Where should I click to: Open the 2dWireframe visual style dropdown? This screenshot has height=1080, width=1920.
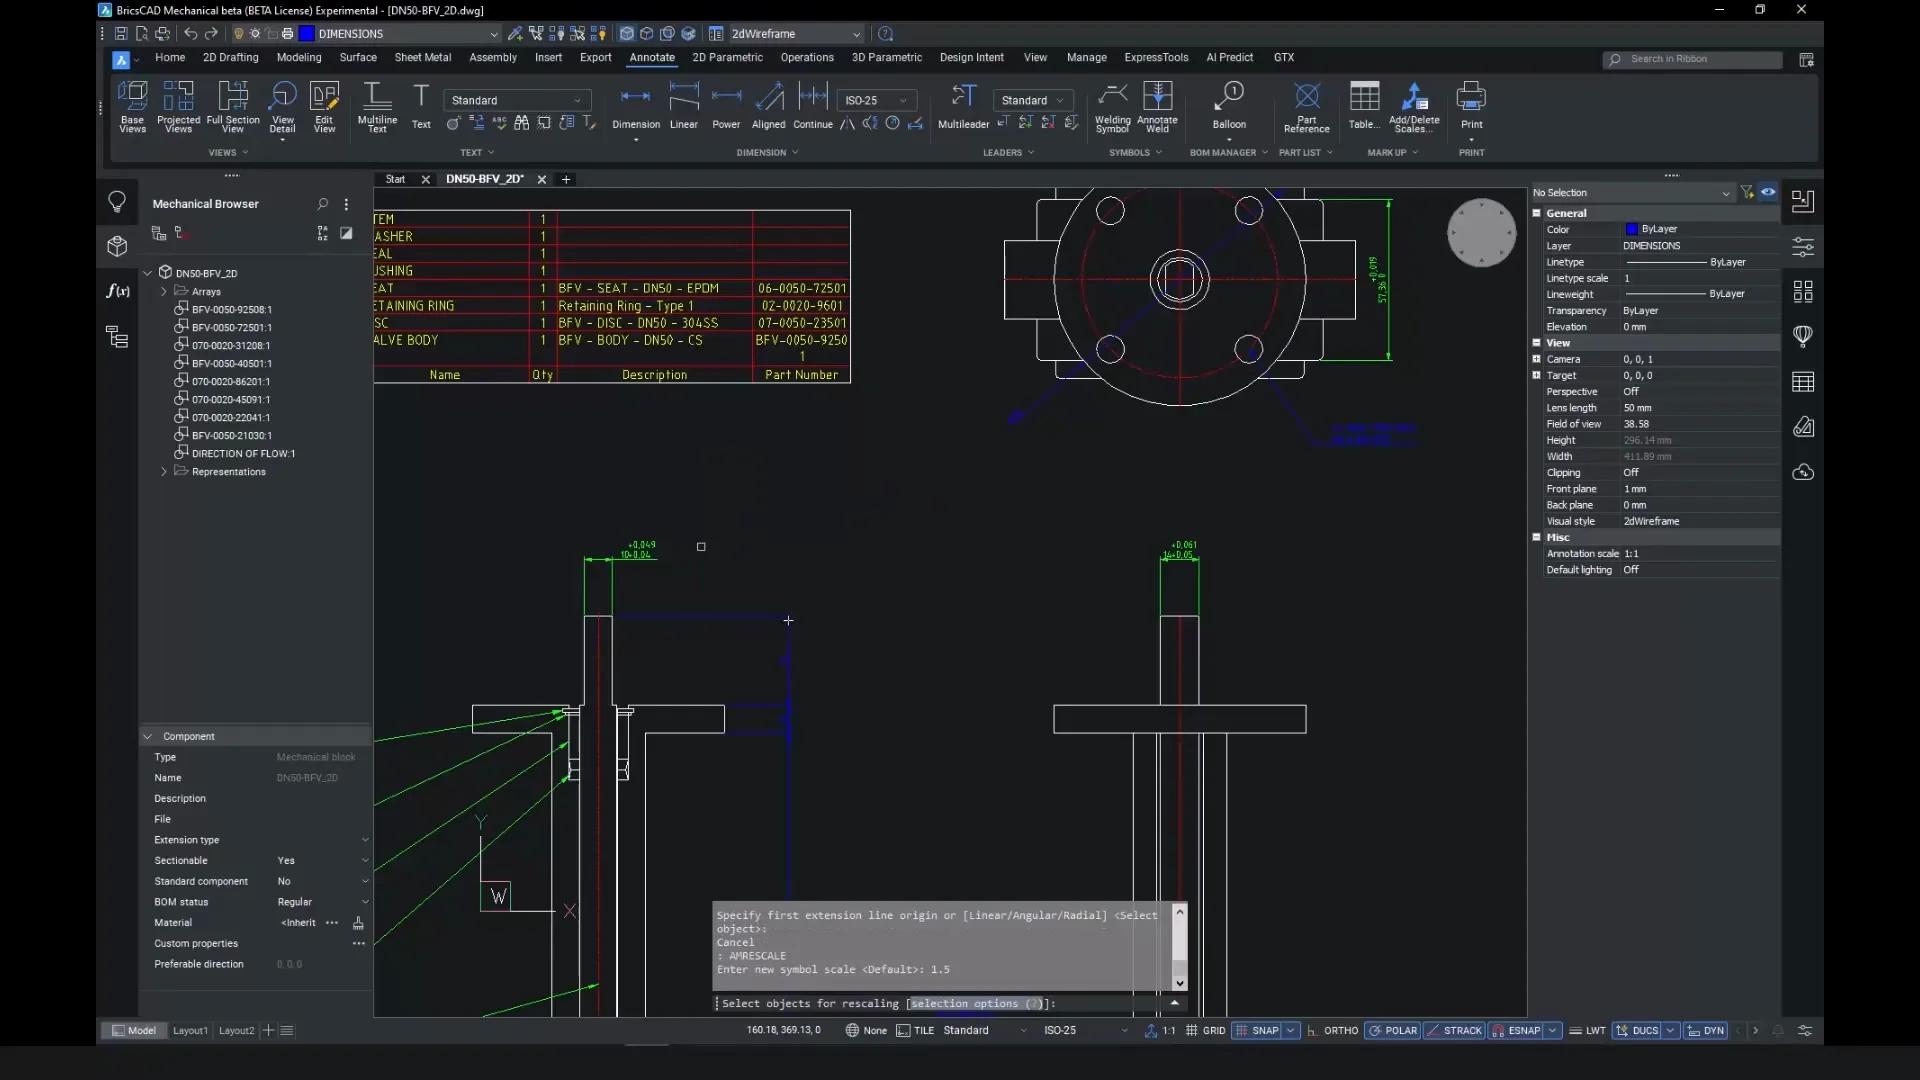tap(795, 34)
